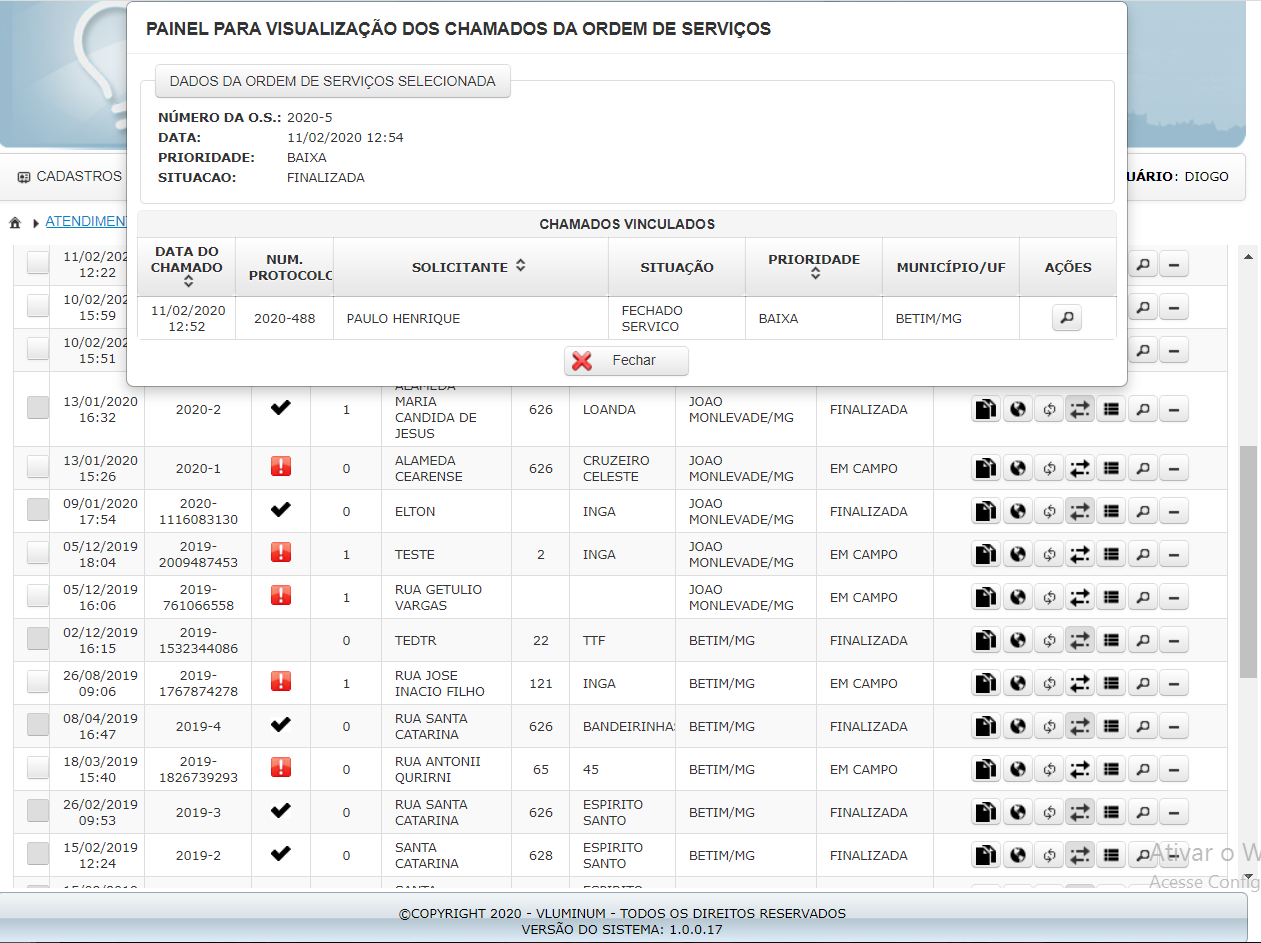The image size is (1261, 943).
Task: Click the transfer arrows icon for protocol 2019-2
Action: 1080,855
